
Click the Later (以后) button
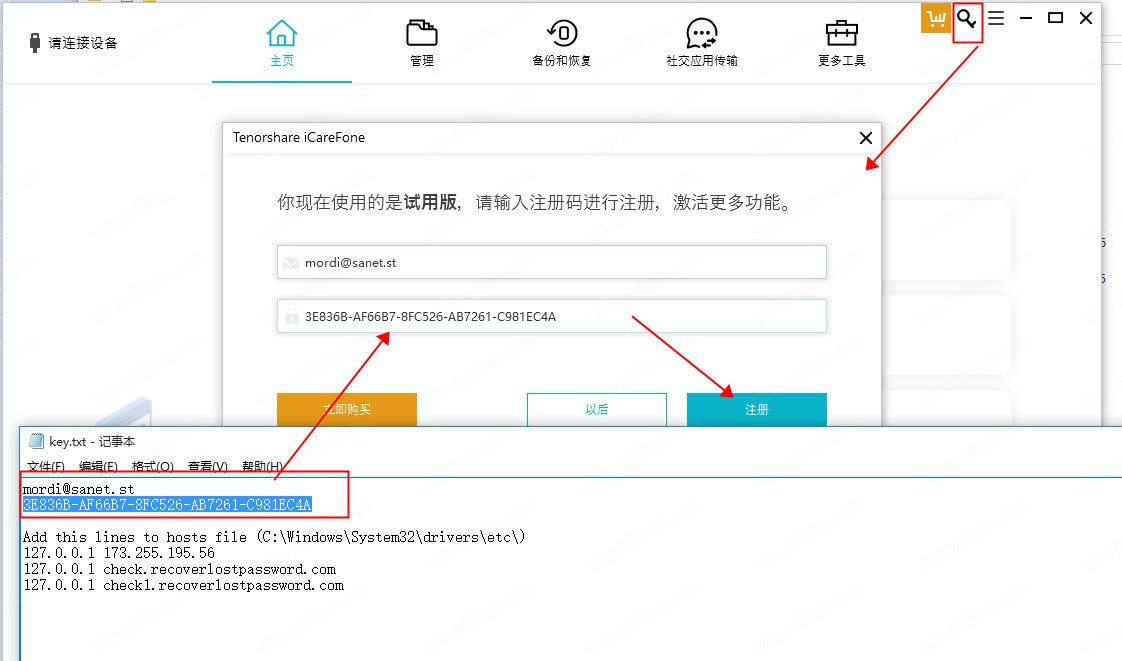pos(597,409)
